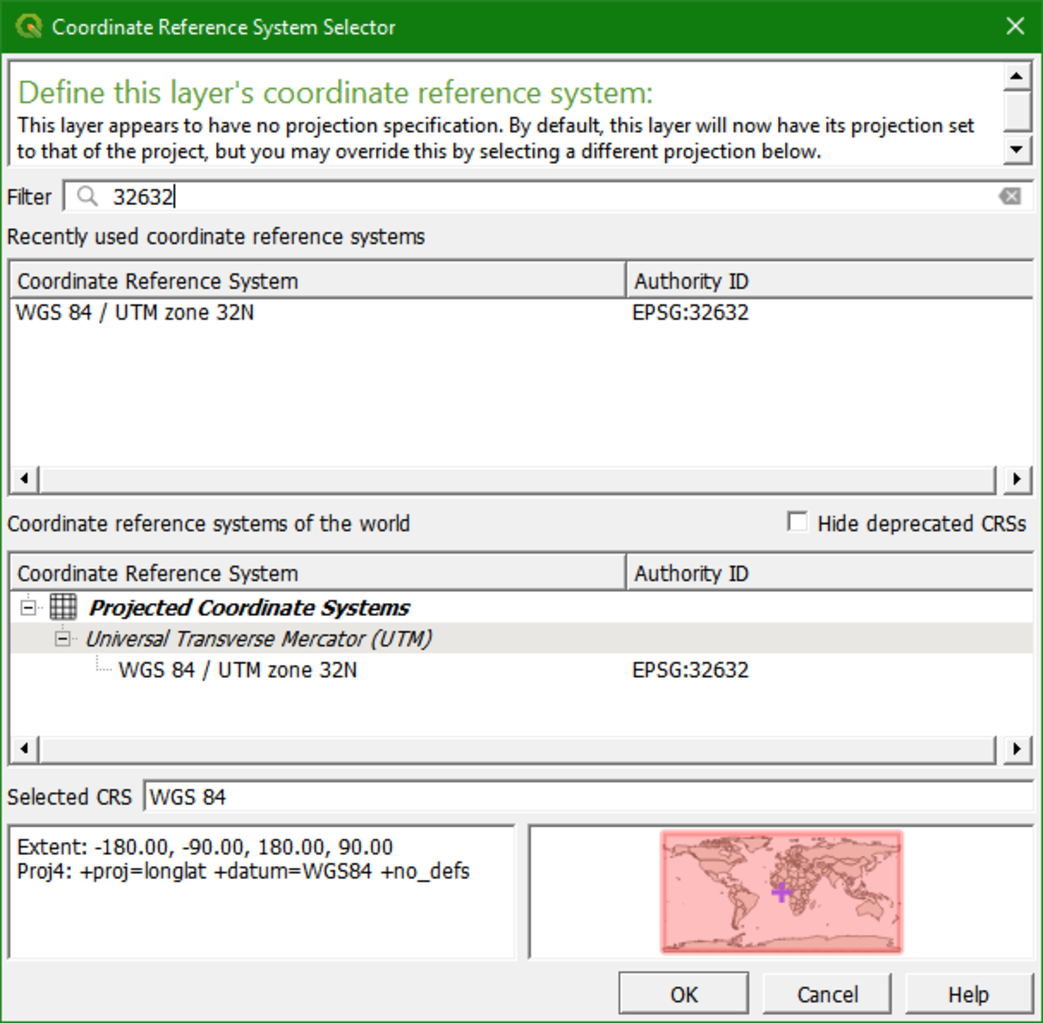This screenshot has width=1043, height=1023.
Task: Click the right scroll arrow under the world CRS list
Action: tap(1017, 748)
